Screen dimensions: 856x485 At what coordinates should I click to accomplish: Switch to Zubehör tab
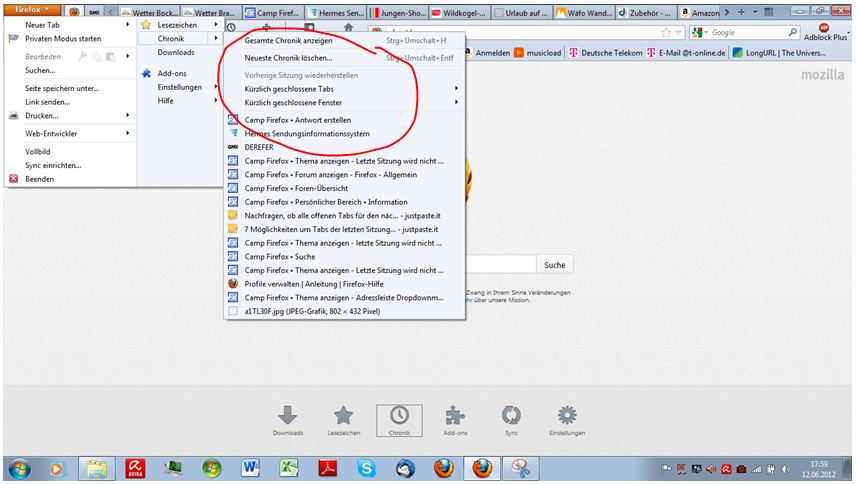[x=646, y=12]
